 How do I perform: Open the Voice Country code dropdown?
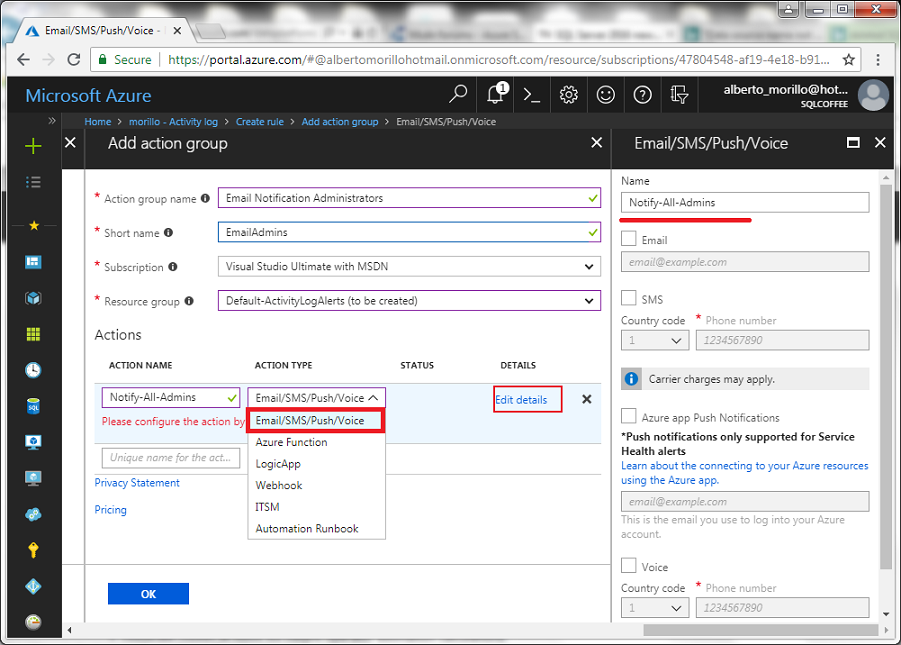pos(655,608)
